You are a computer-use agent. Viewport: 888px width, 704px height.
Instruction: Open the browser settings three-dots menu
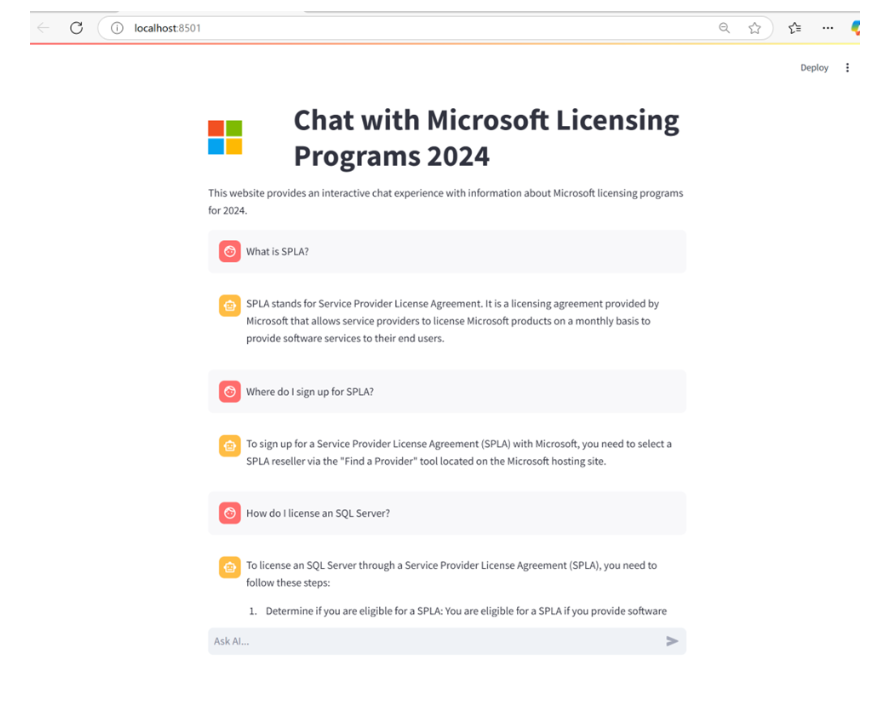click(827, 28)
